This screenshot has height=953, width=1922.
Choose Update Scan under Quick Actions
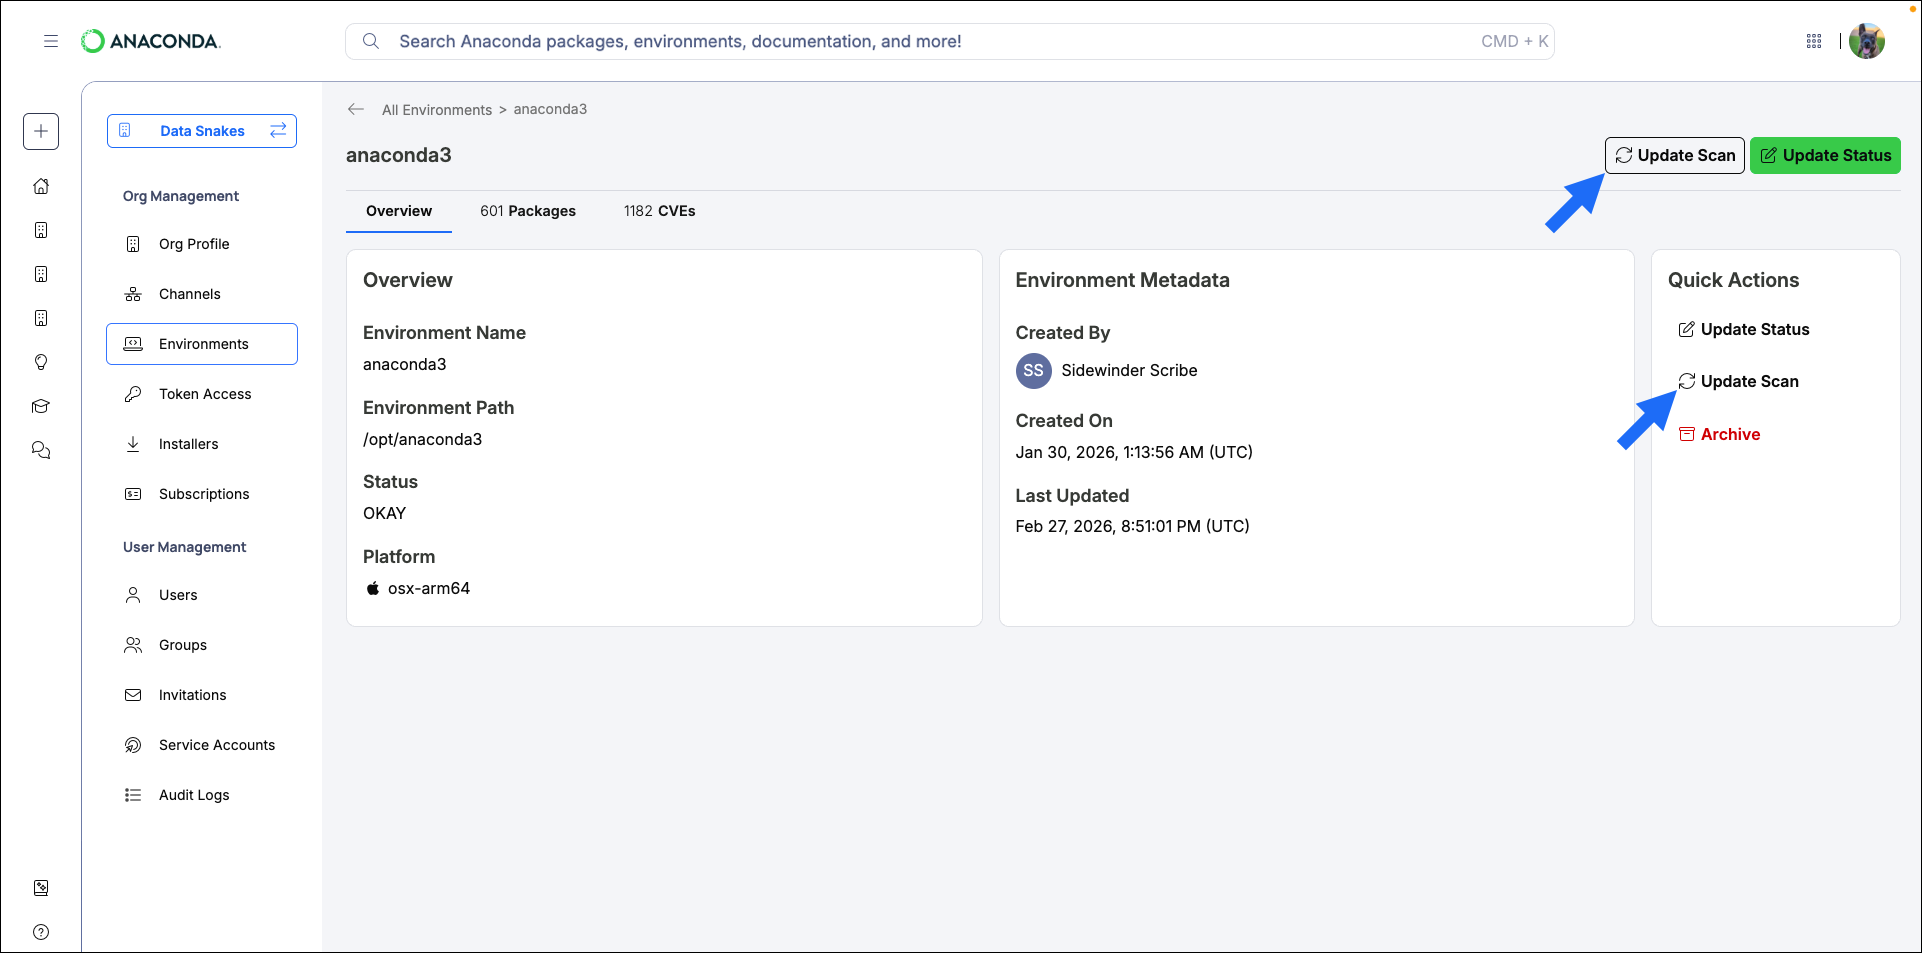coord(1739,381)
